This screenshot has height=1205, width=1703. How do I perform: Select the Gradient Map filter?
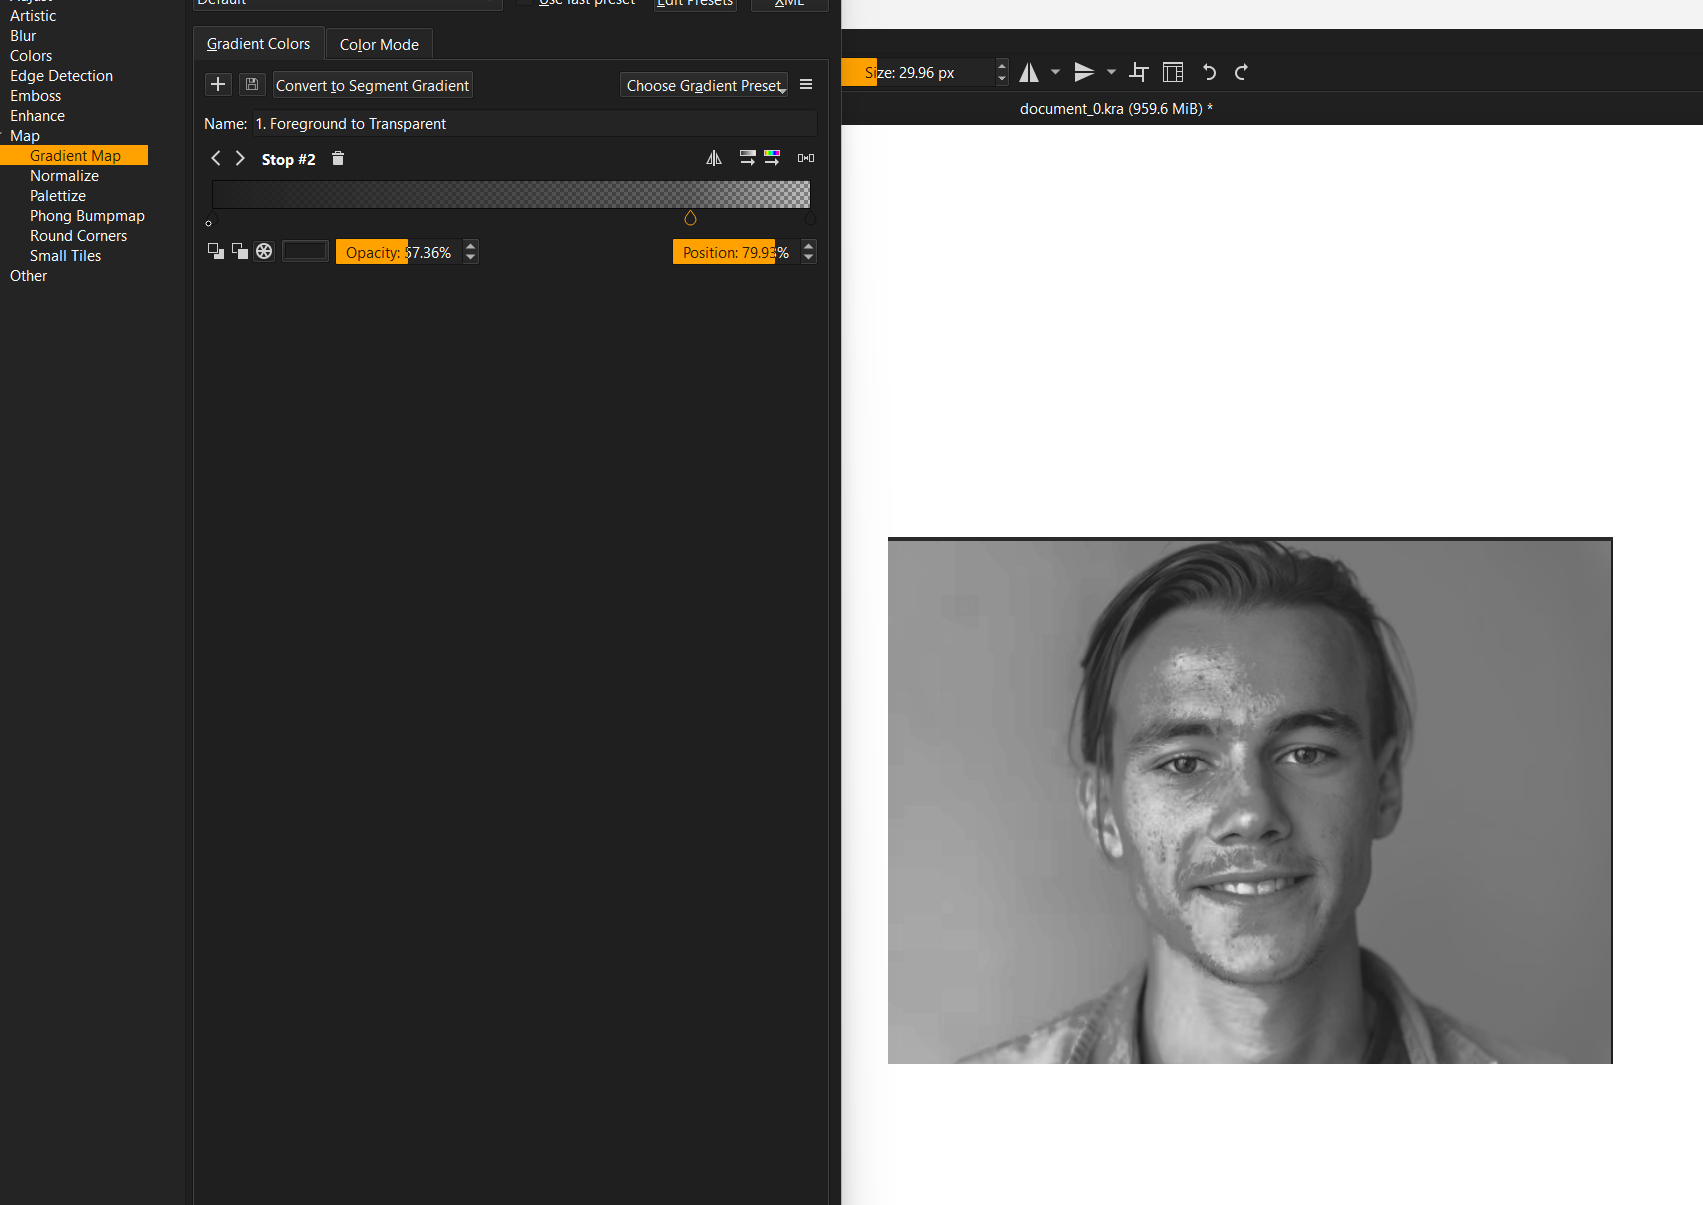pos(75,156)
